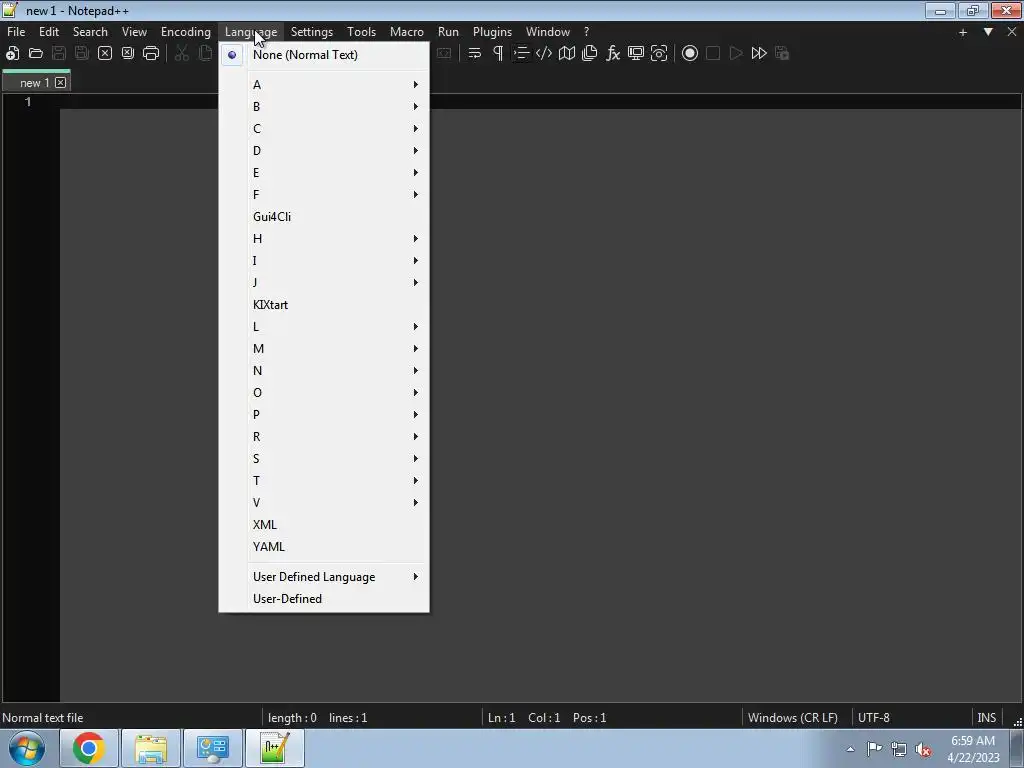1024x768 pixels.
Task: Choose YAML from the Language menu
Action: coord(324,547)
